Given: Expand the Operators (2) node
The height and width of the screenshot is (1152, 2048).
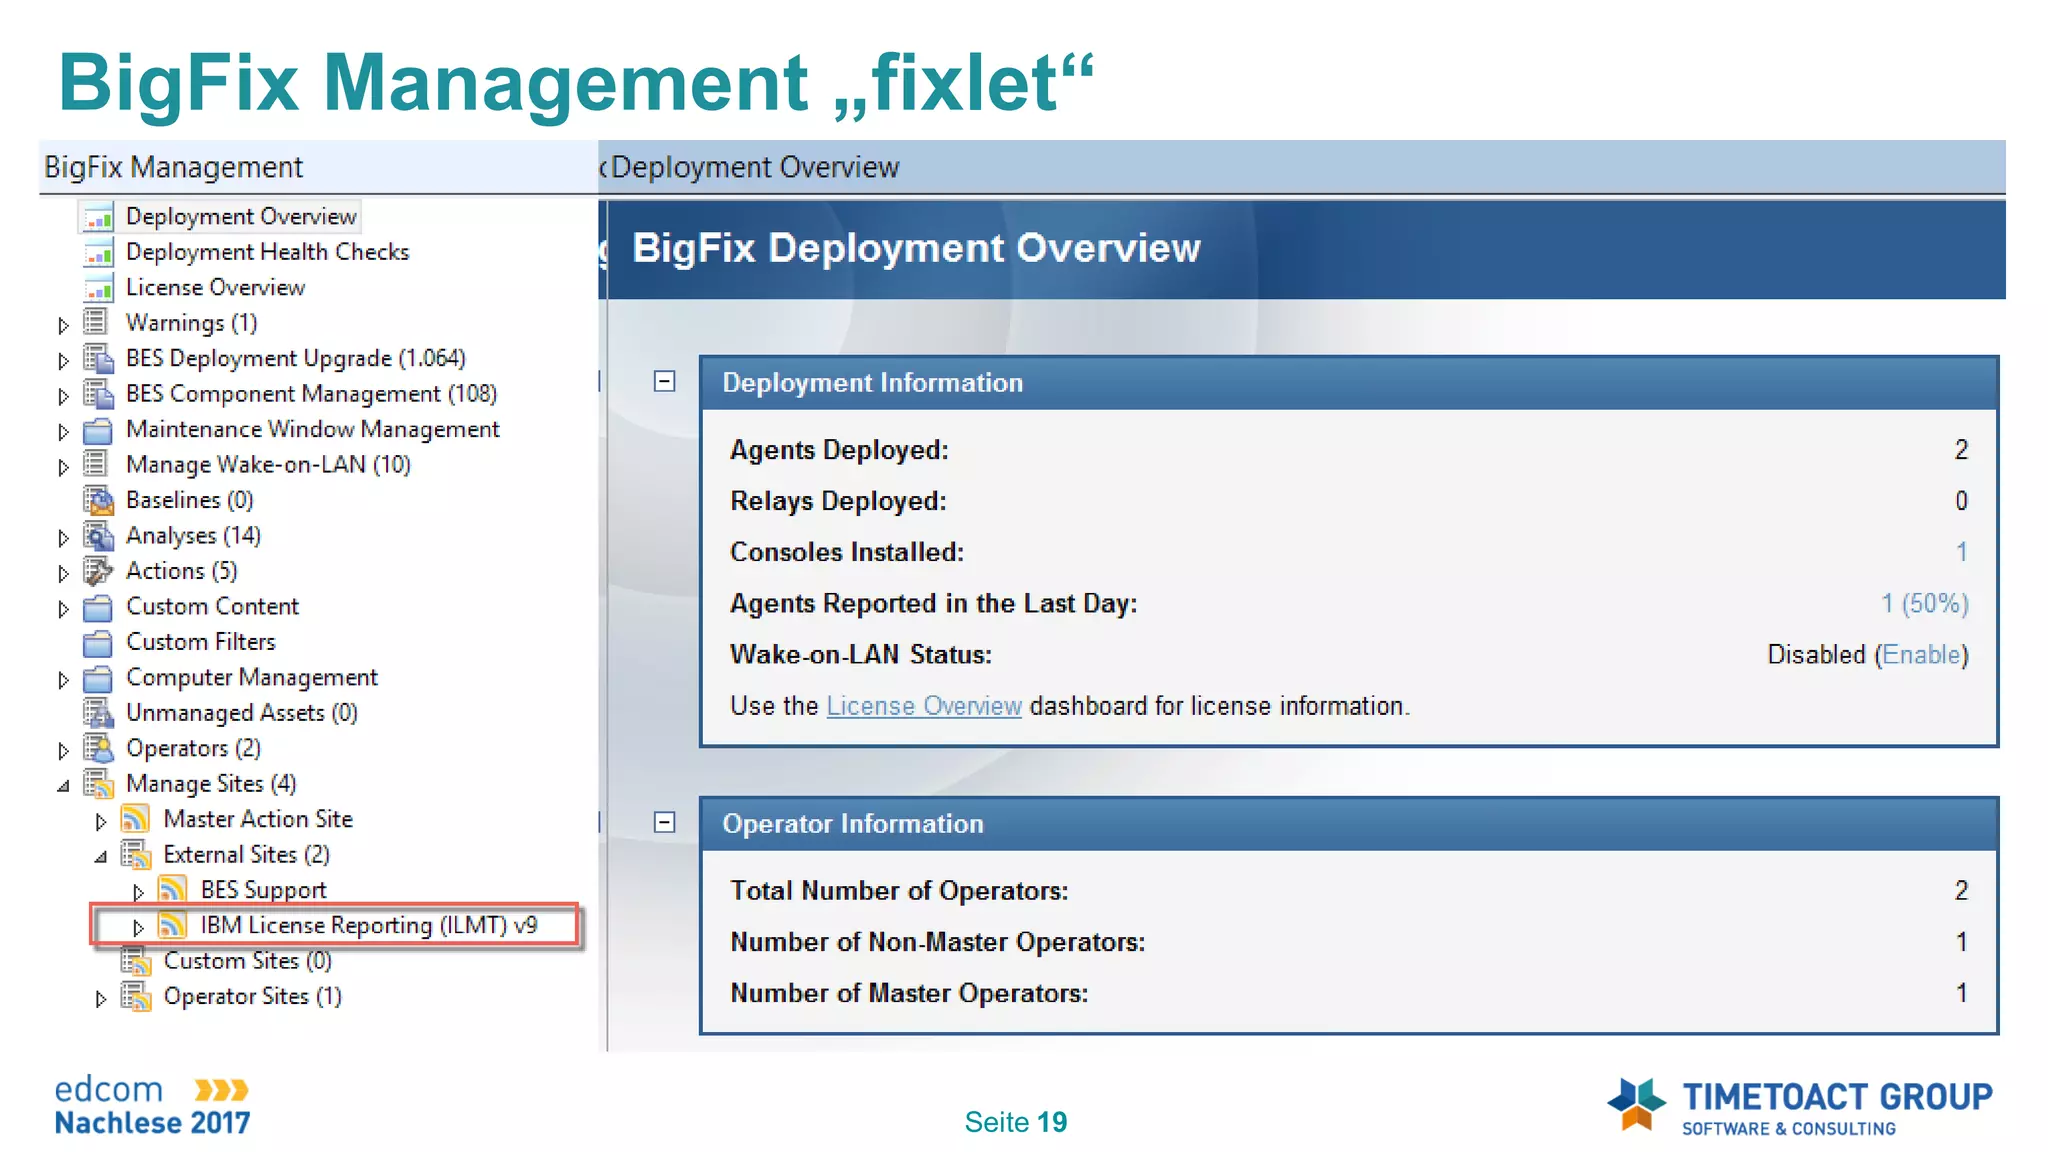Looking at the screenshot, I should point(63,750).
